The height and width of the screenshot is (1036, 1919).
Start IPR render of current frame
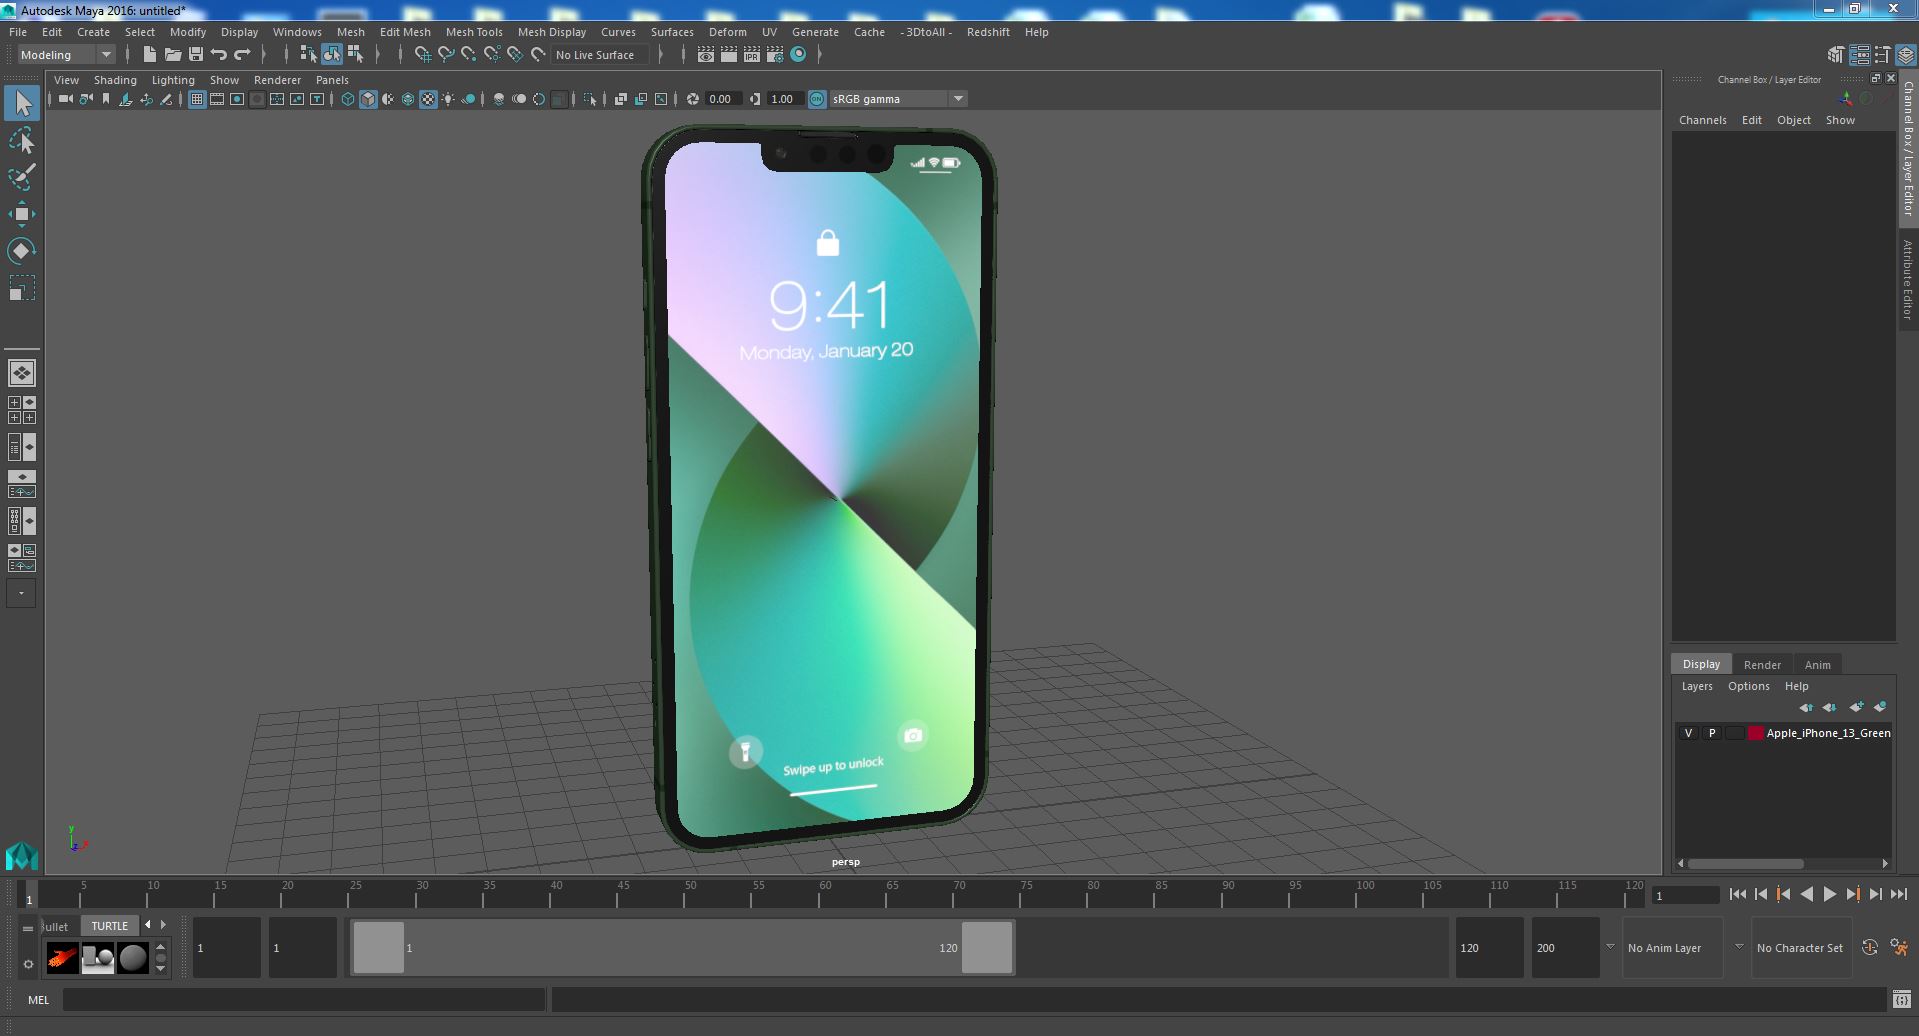[x=751, y=55]
